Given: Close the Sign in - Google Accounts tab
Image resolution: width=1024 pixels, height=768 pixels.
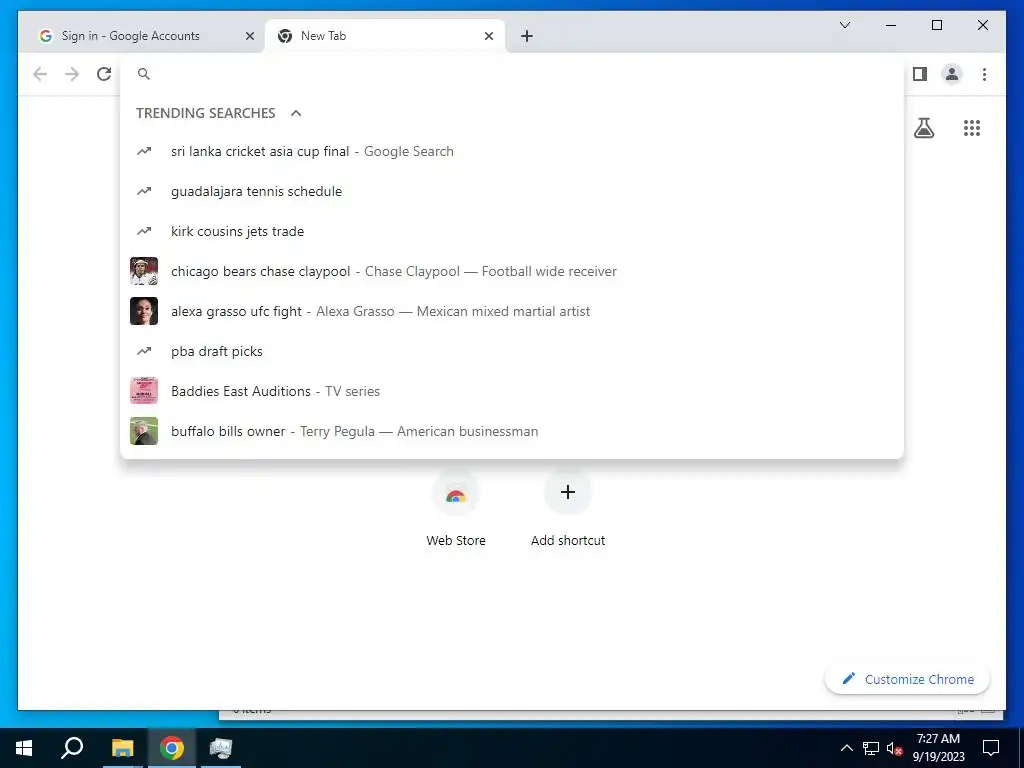Looking at the screenshot, I should click(249, 36).
